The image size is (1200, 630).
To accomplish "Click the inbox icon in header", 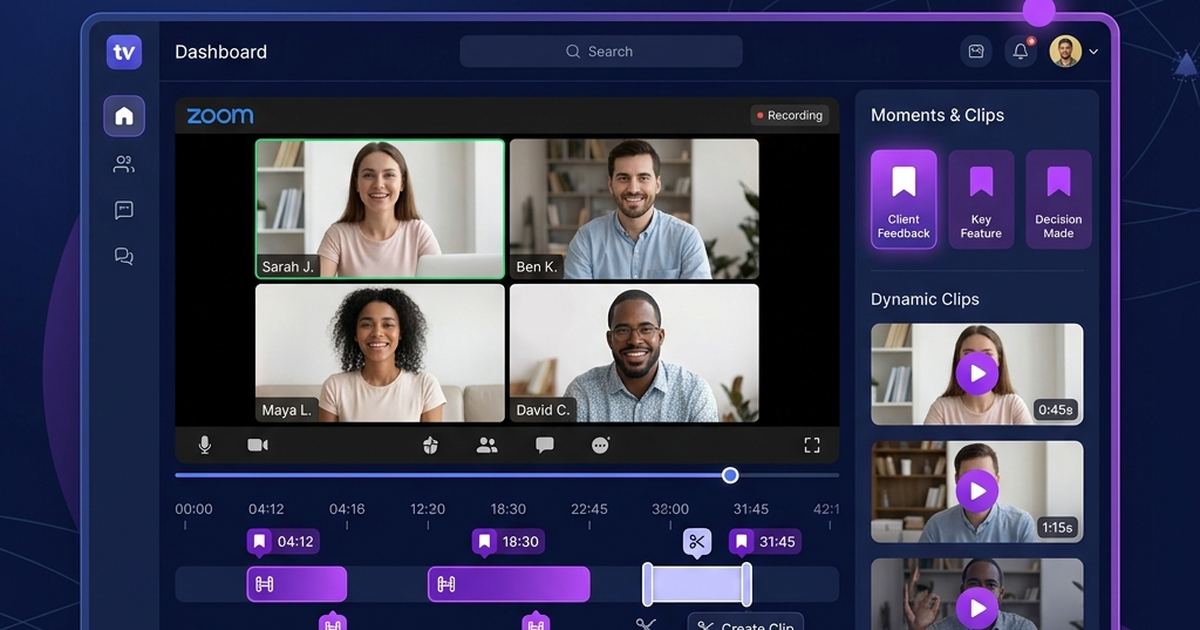I will pyautogui.click(x=976, y=51).
